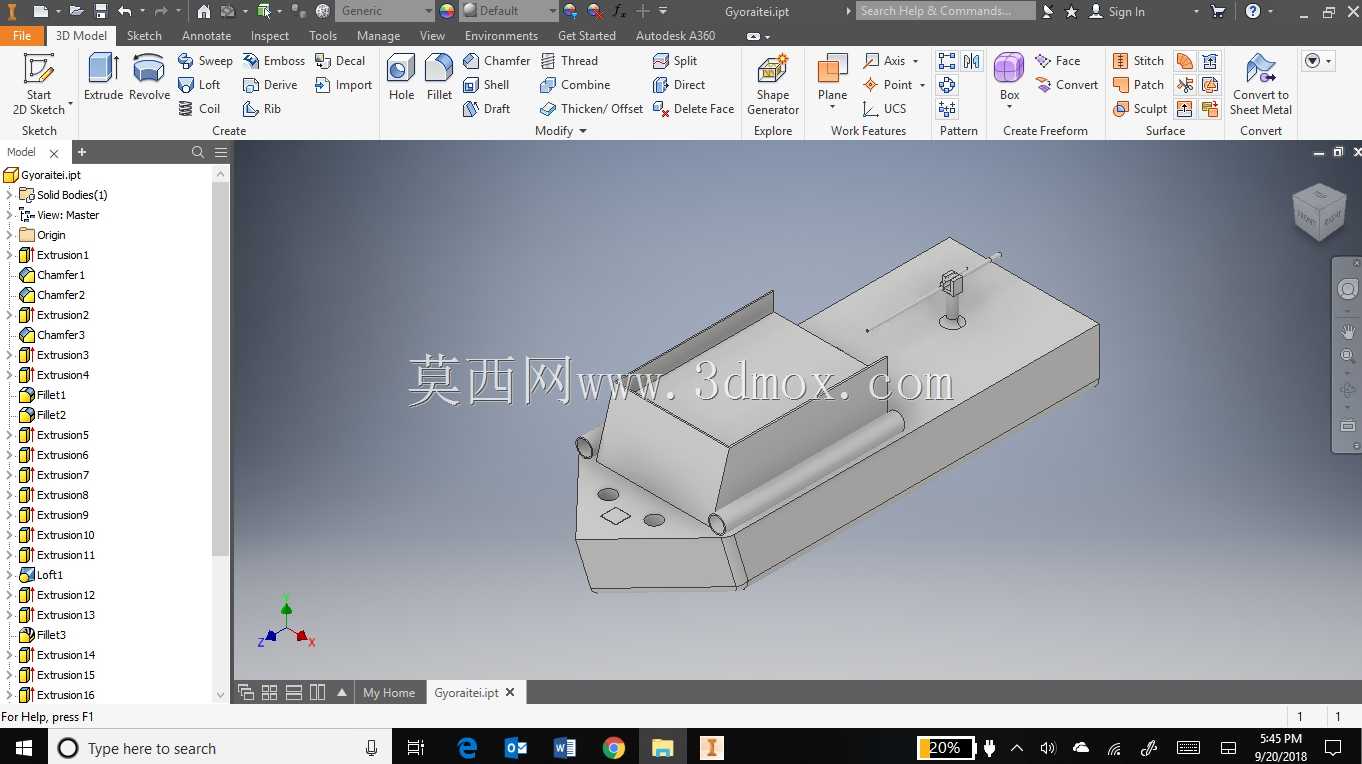This screenshot has width=1362, height=764.
Task: Click the Search Help & Commands field
Action: coord(945,11)
